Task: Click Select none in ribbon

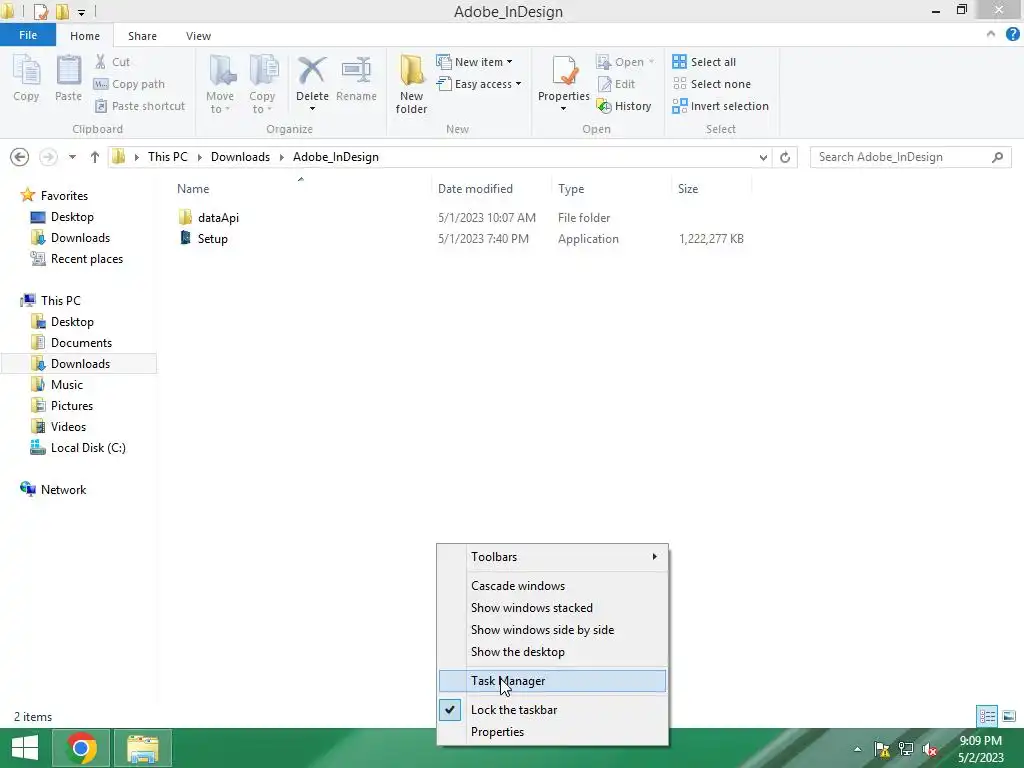Action: pyautogui.click(x=712, y=84)
